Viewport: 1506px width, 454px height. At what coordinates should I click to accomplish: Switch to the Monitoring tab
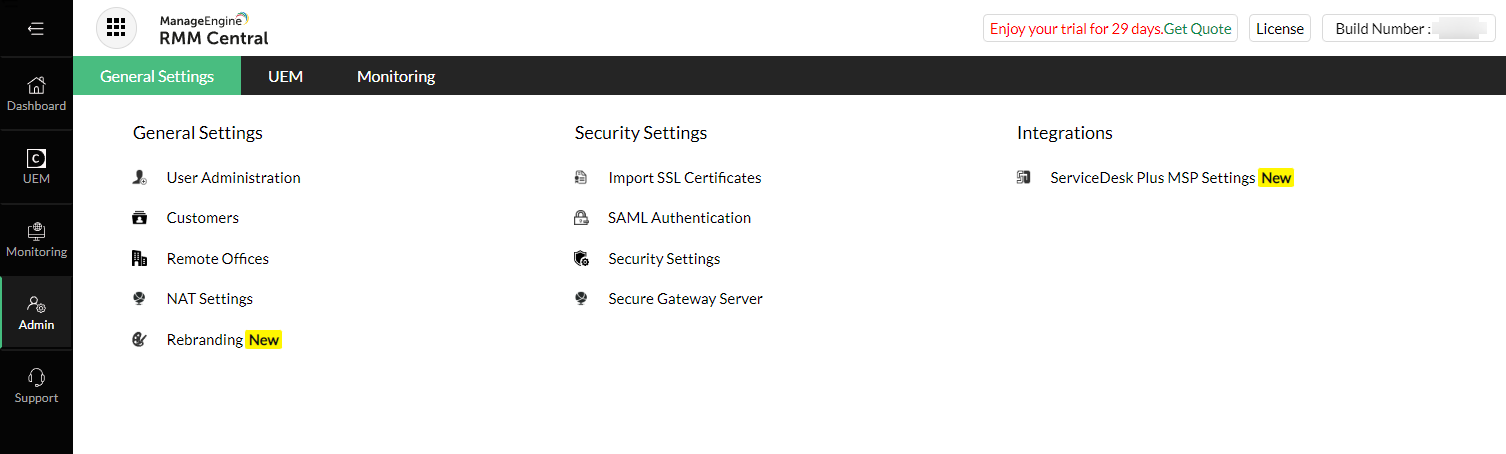coord(396,76)
